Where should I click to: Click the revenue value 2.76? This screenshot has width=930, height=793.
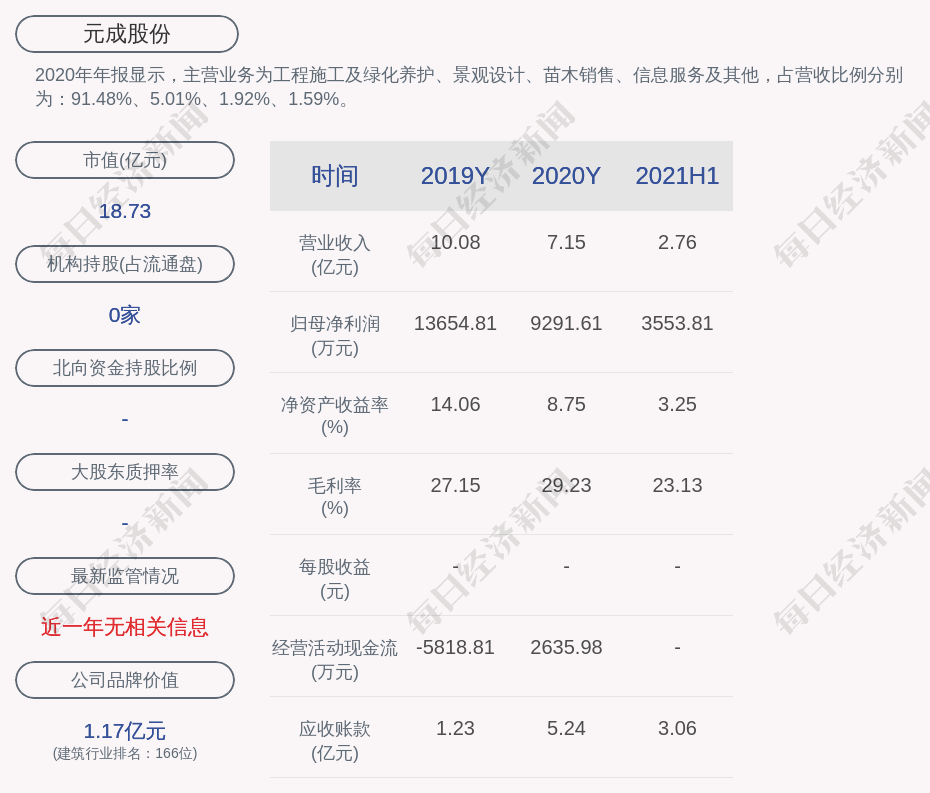pos(677,243)
